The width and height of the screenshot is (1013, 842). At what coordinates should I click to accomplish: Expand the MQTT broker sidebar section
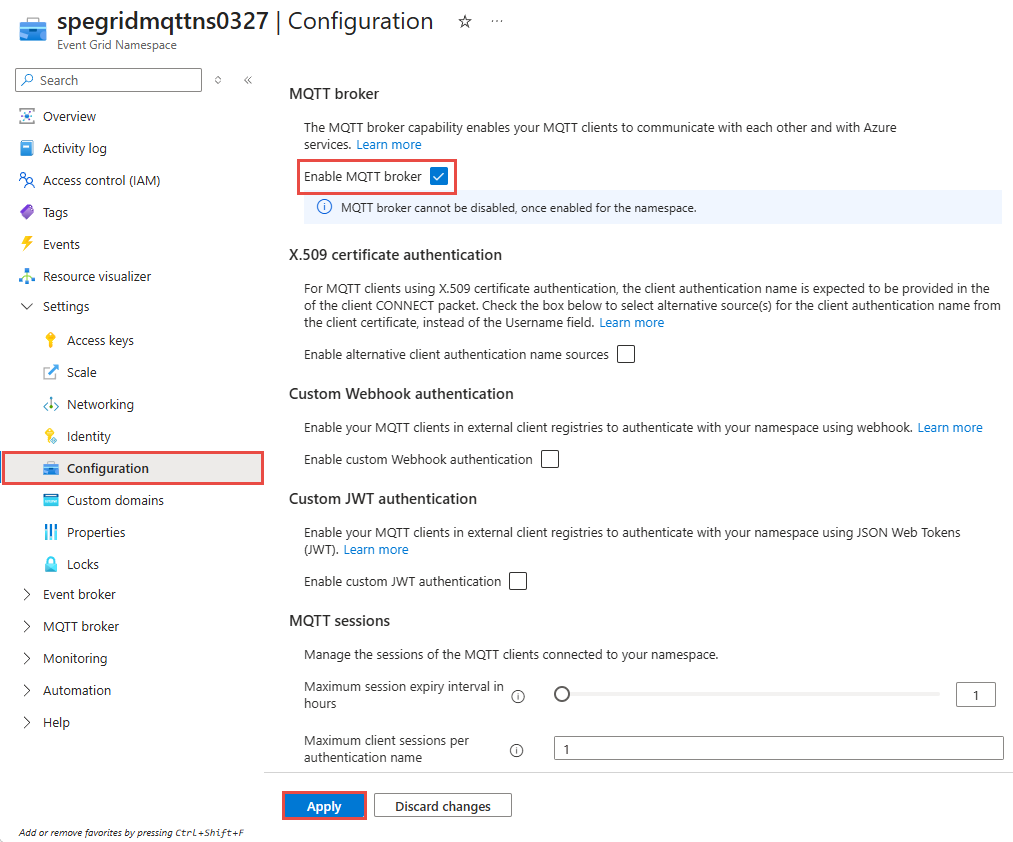click(26, 626)
